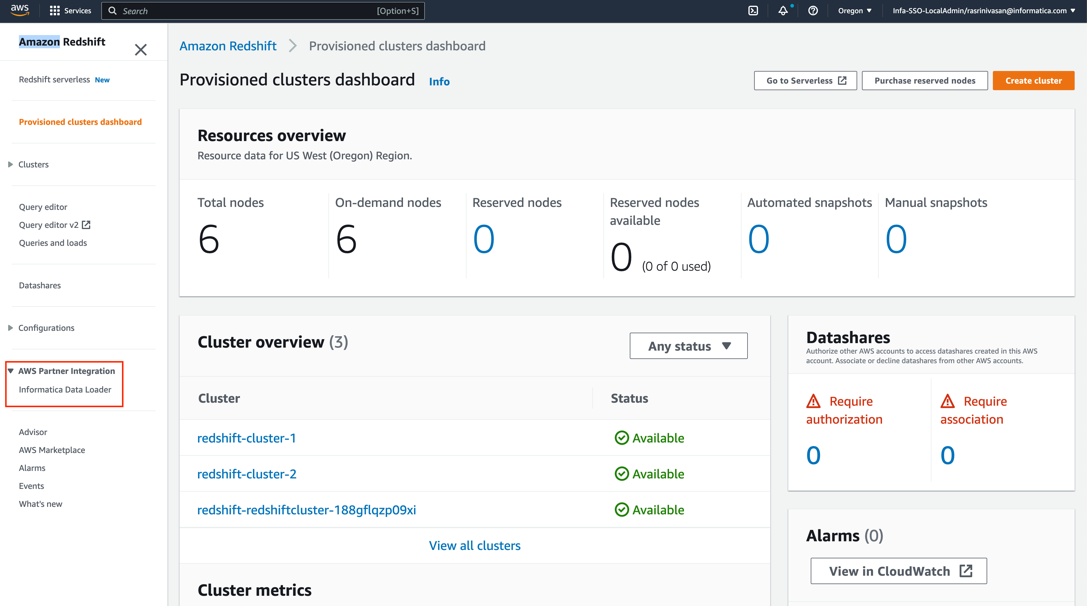1087x606 pixels.
Task: Go to Redshift serverless
Action: 54,79
